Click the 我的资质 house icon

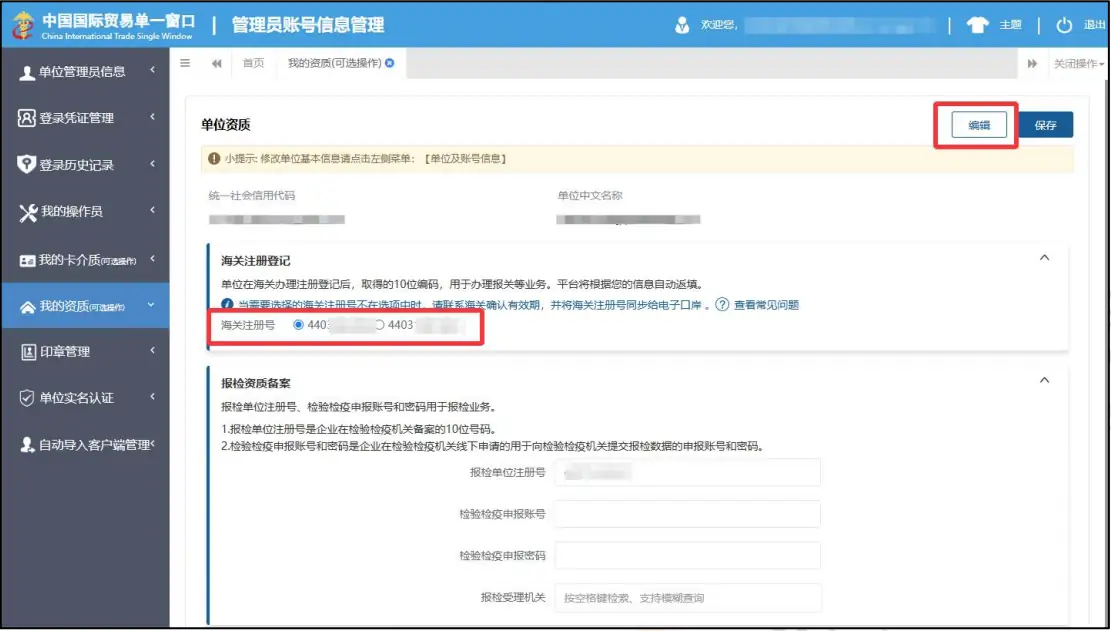pyautogui.click(x=28, y=307)
